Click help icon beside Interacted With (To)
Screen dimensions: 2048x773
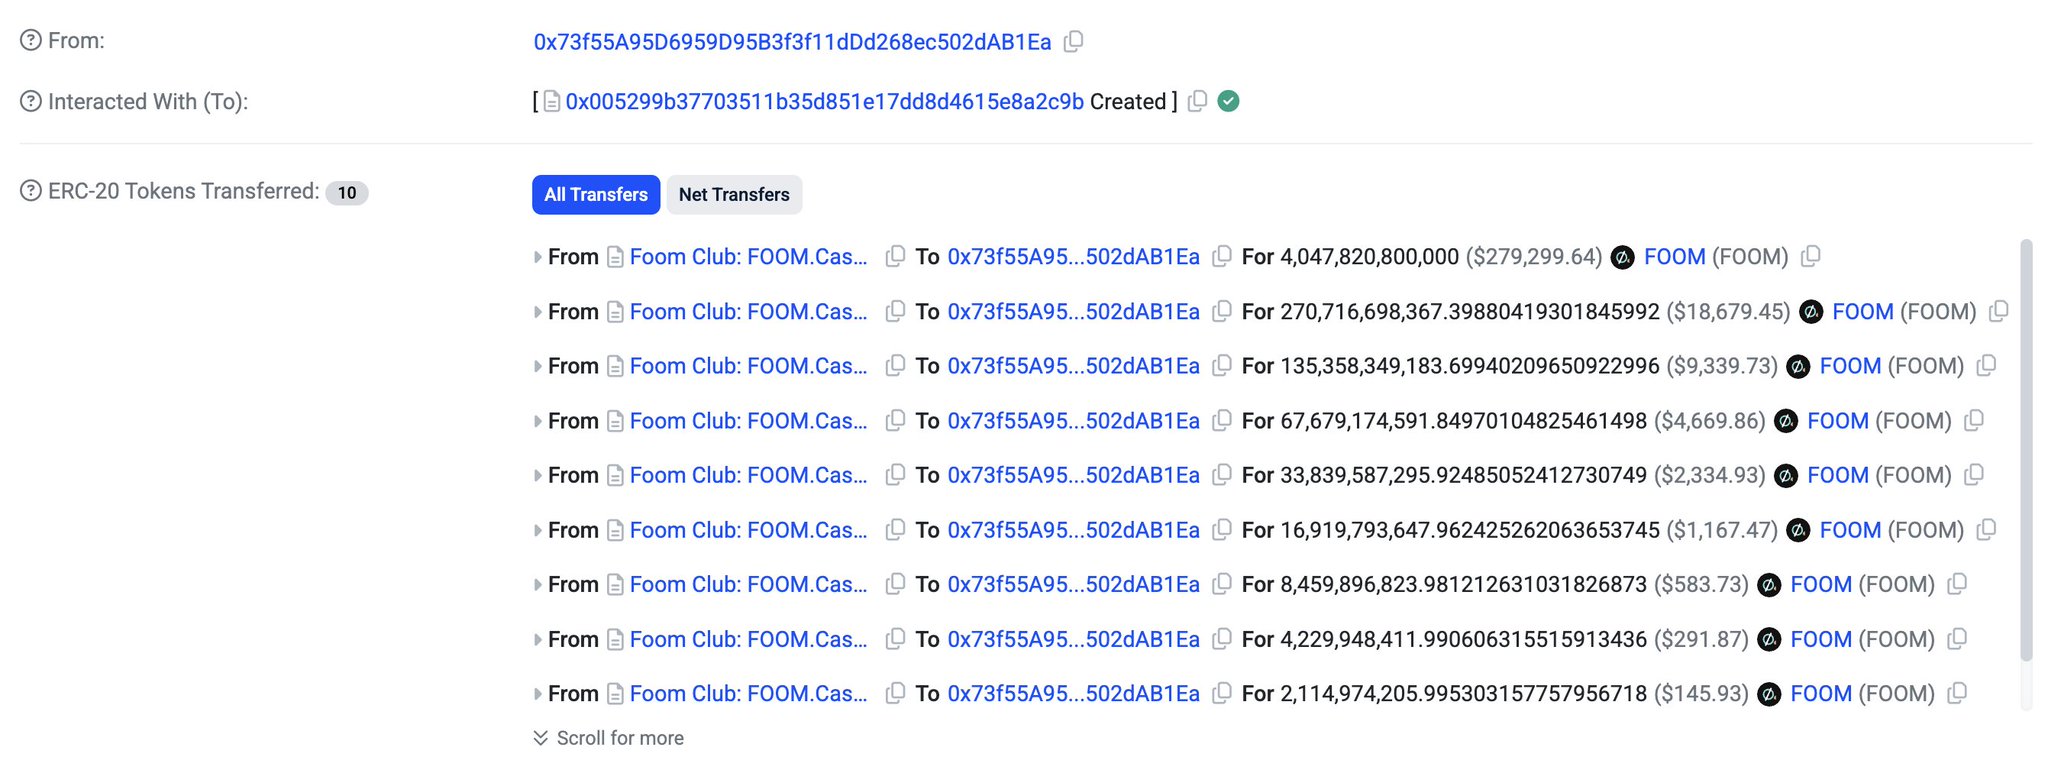pyautogui.click(x=31, y=102)
